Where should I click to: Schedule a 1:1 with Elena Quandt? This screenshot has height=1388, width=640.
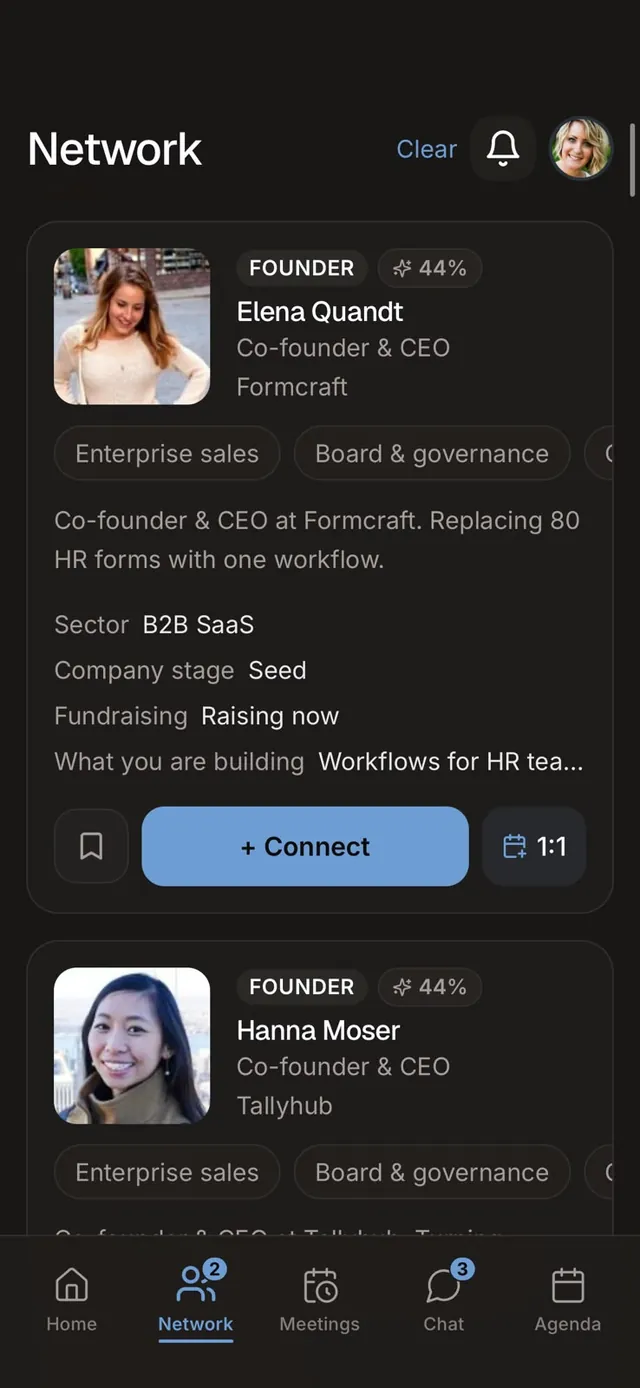coord(534,846)
